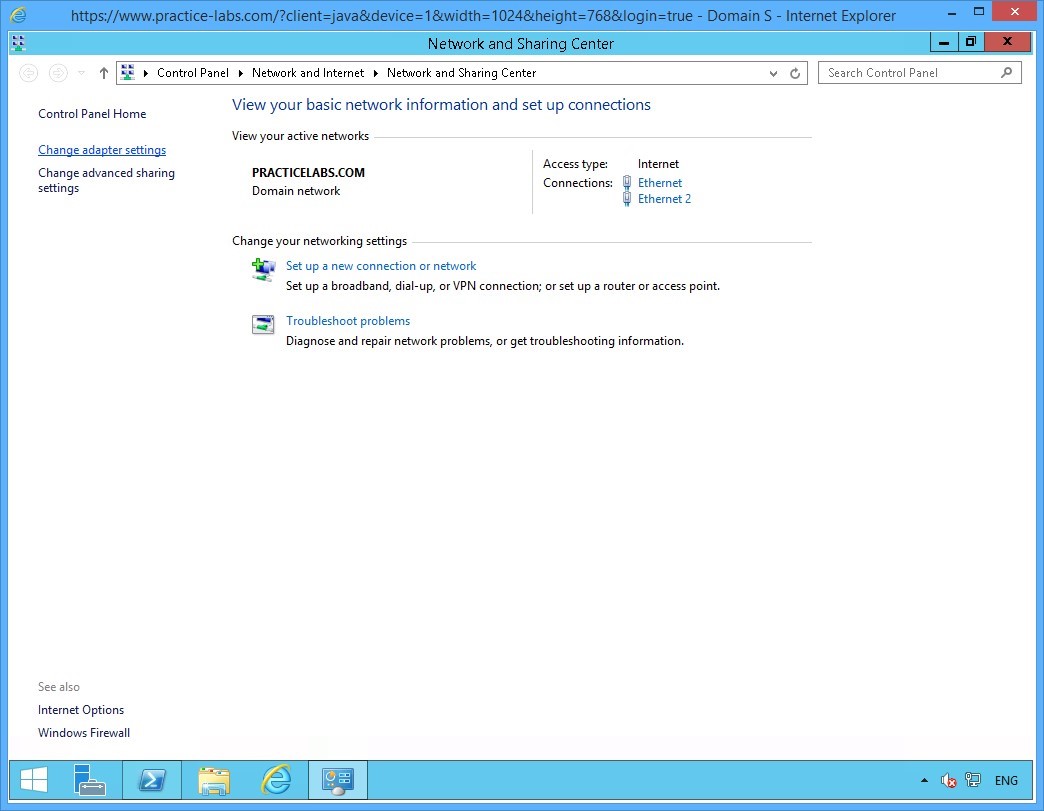Click the set up new connection icon
Viewport: 1044px width, 811px height.
pyautogui.click(x=263, y=269)
